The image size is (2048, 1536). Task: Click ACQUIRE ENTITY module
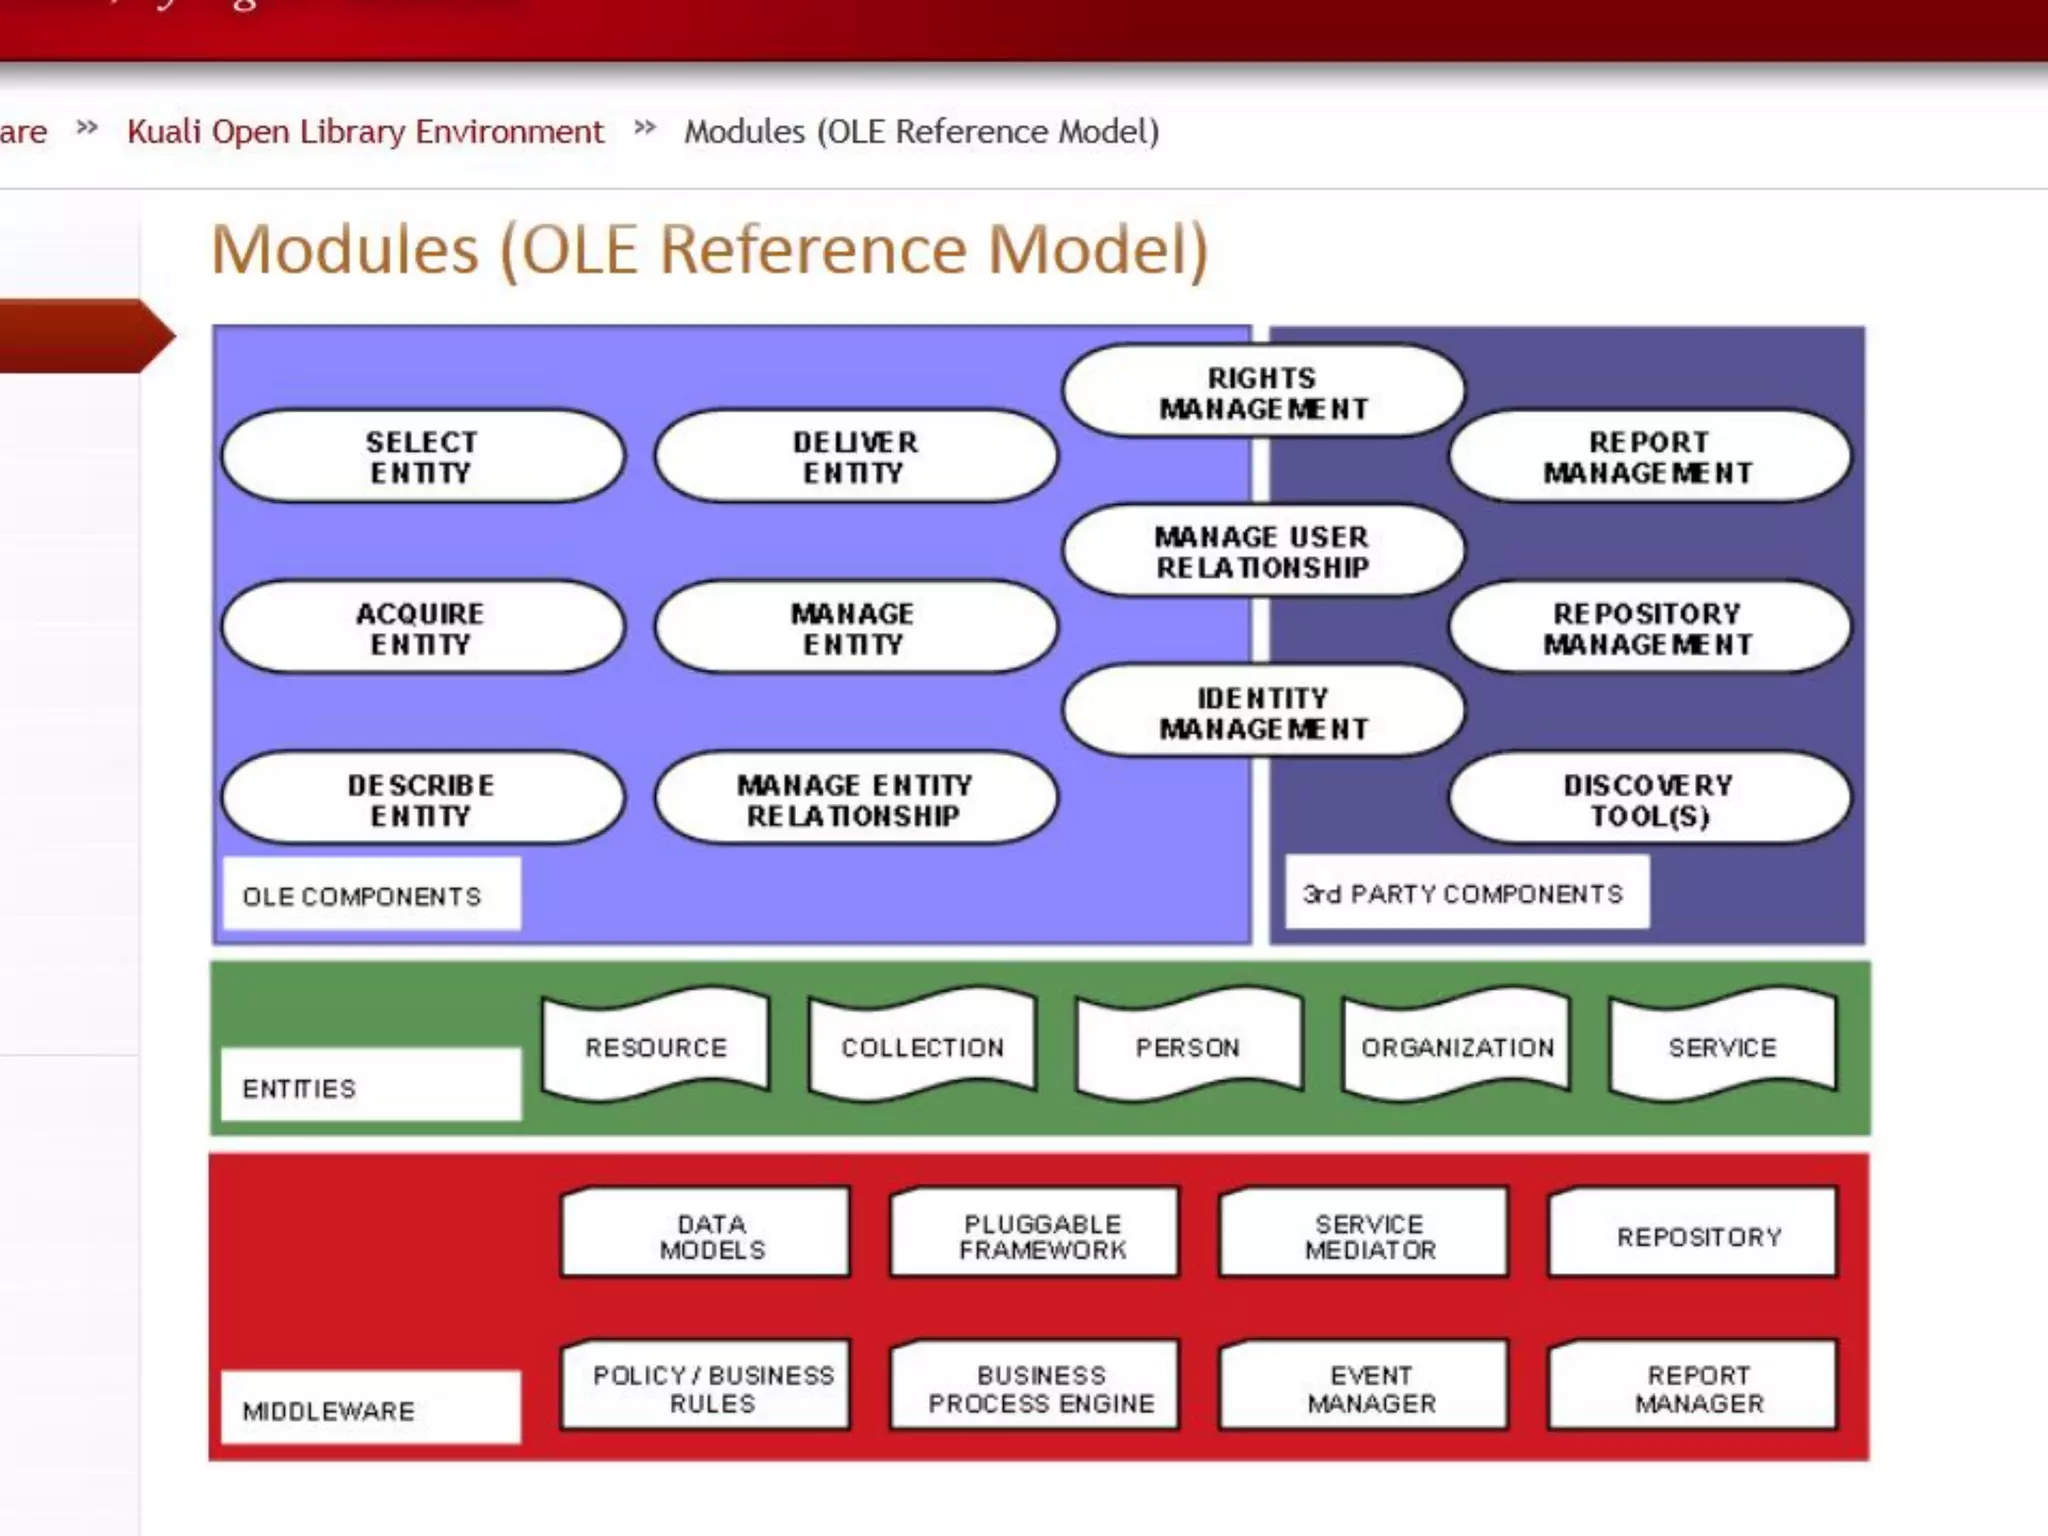(x=421, y=628)
